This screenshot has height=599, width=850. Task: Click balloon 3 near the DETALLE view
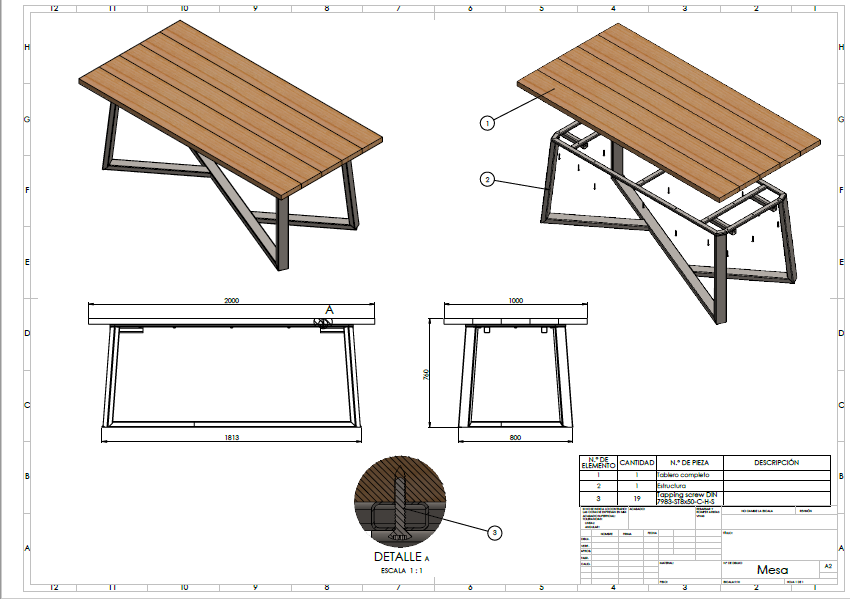point(494,533)
